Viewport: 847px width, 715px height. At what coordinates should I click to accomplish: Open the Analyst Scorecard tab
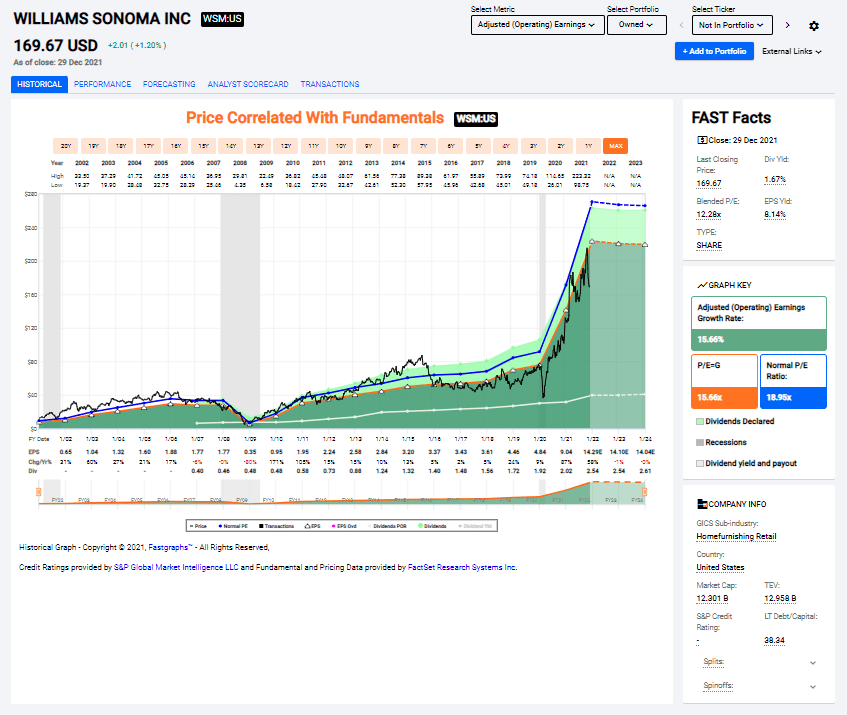(248, 84)
